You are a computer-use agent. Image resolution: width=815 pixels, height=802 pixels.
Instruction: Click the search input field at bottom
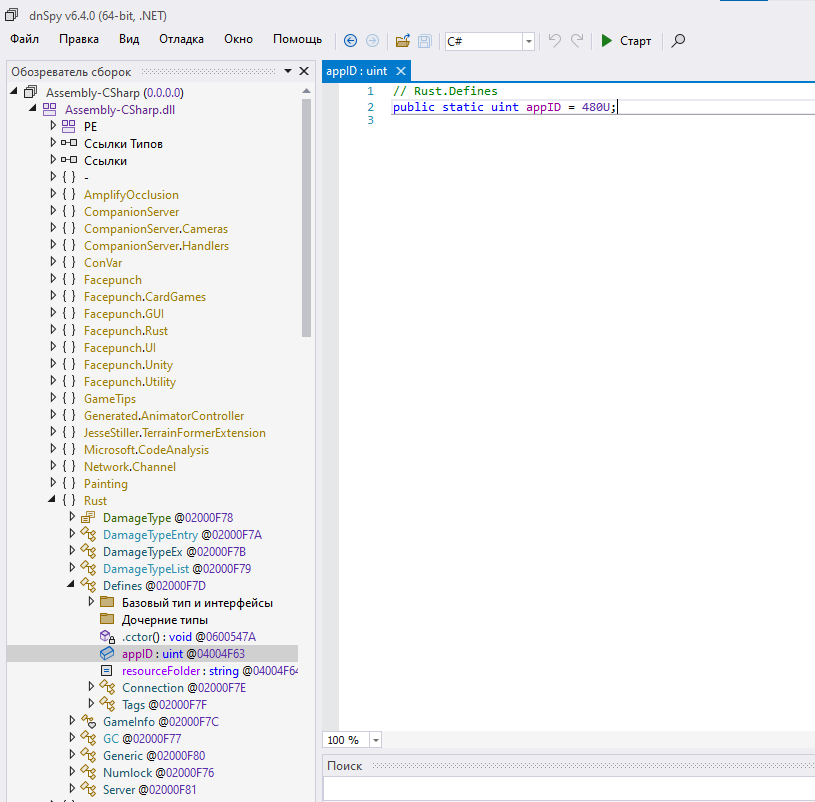pos(568,789)
